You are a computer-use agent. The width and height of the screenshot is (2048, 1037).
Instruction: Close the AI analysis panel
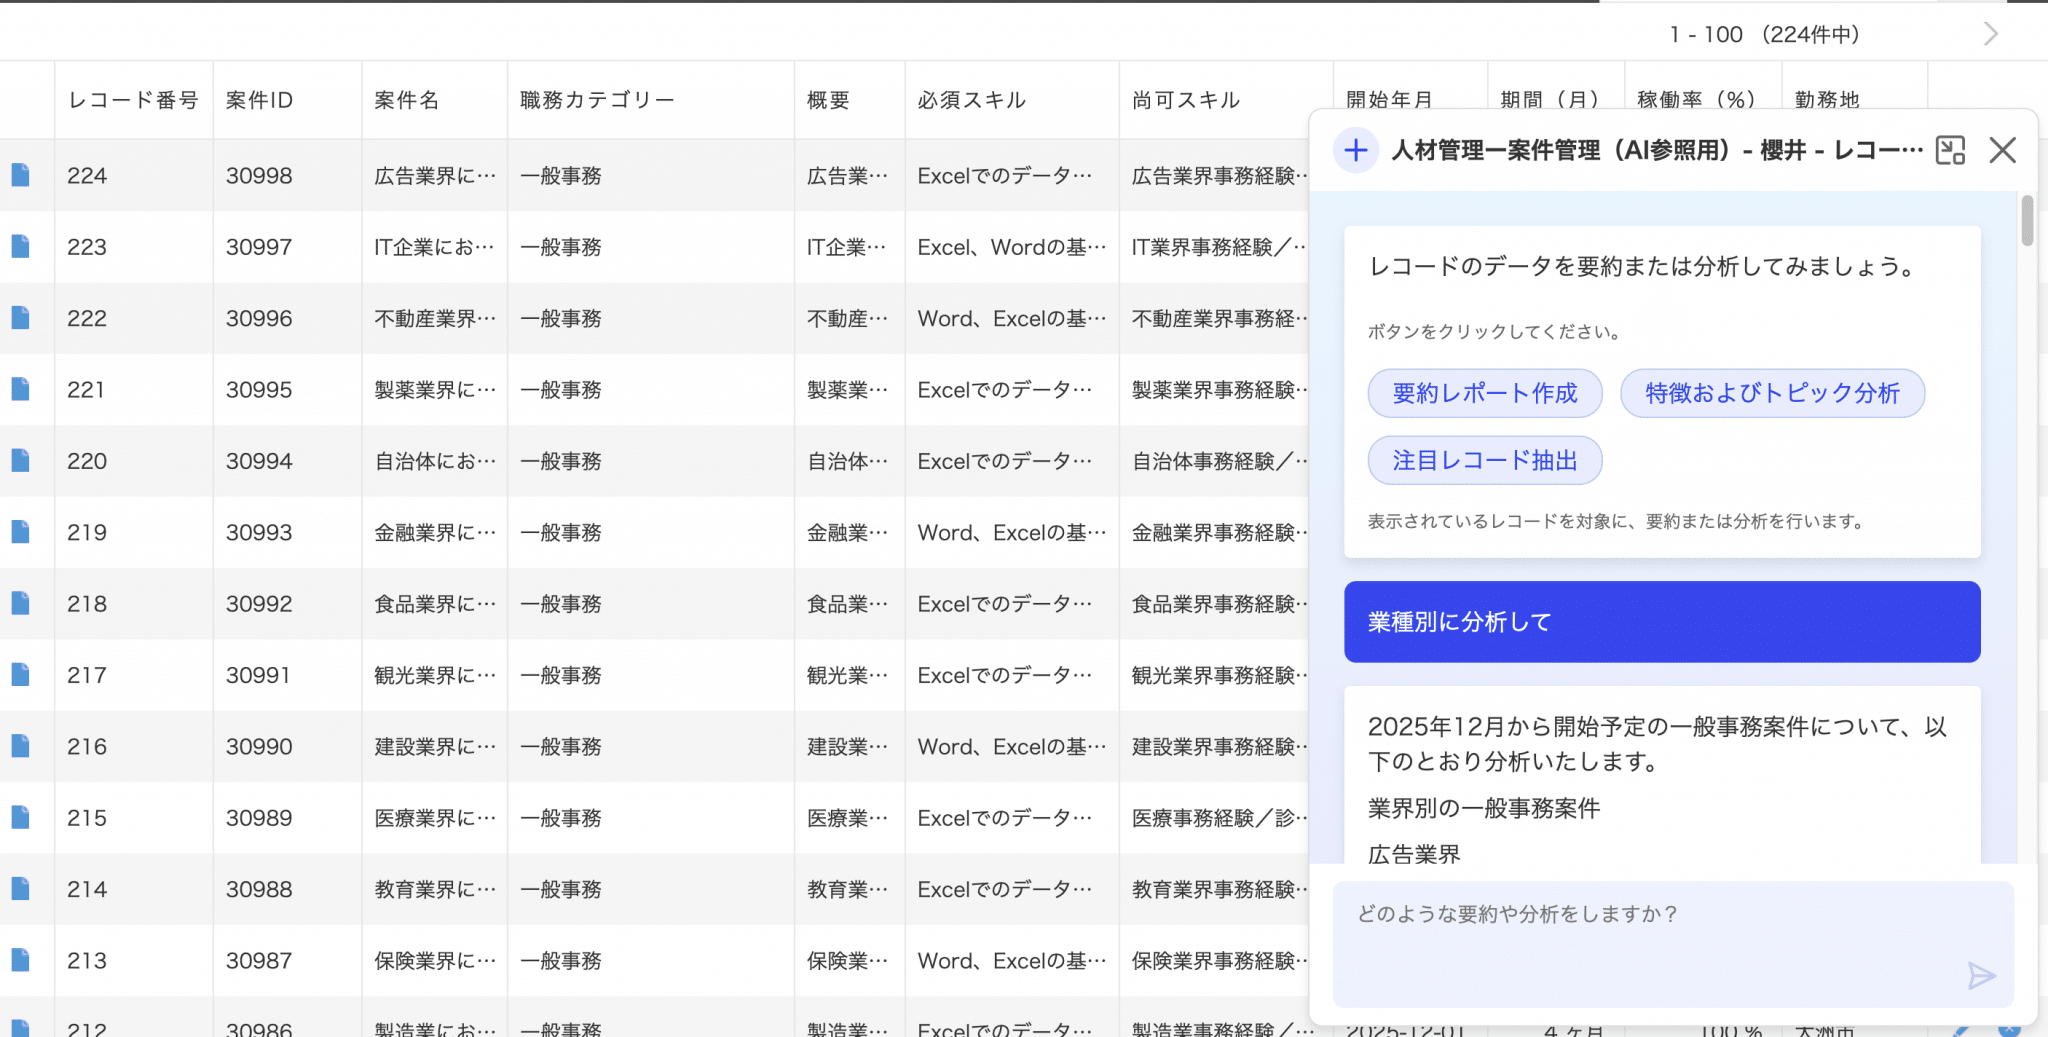coord(2002,151)
